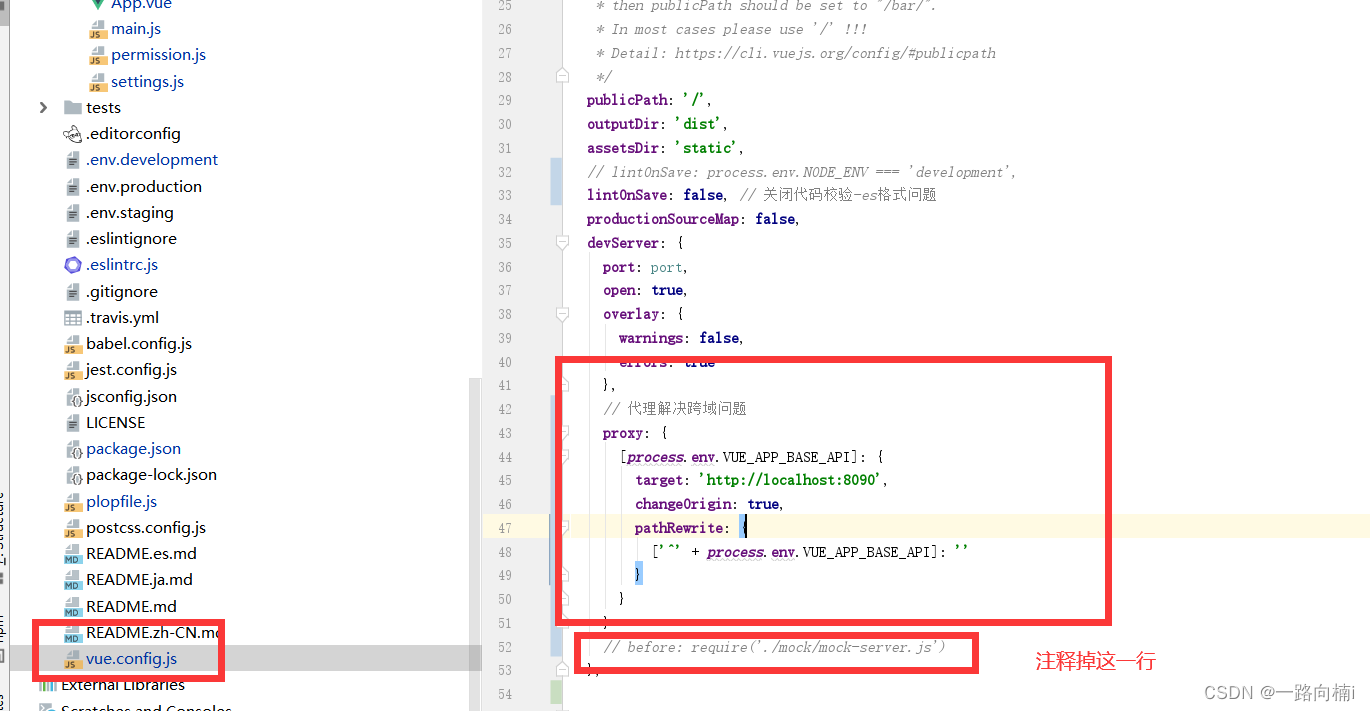This screenshot has width=1370, height=711.
Task: Click the jest.config.js file icon
Action: tap(73, 370)
